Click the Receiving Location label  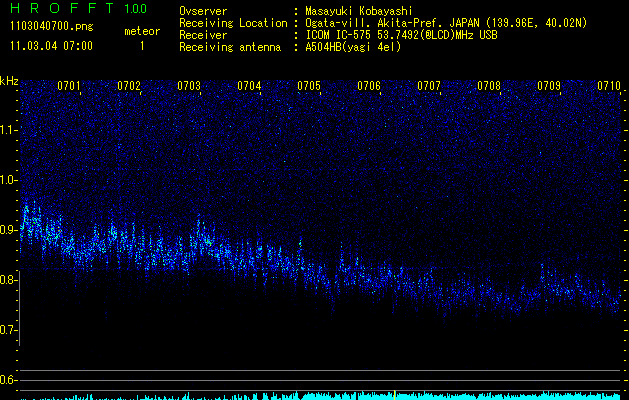pos(233,23)
